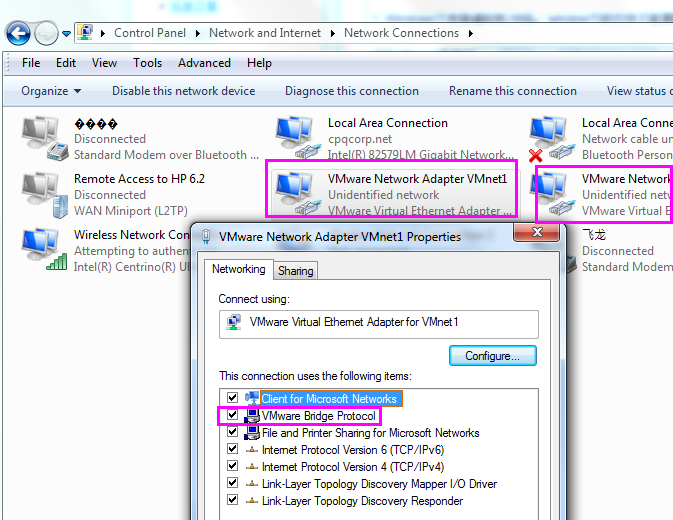673x520 pixels.
Task: Click View status toolbar command
Action: click(639, 91)
